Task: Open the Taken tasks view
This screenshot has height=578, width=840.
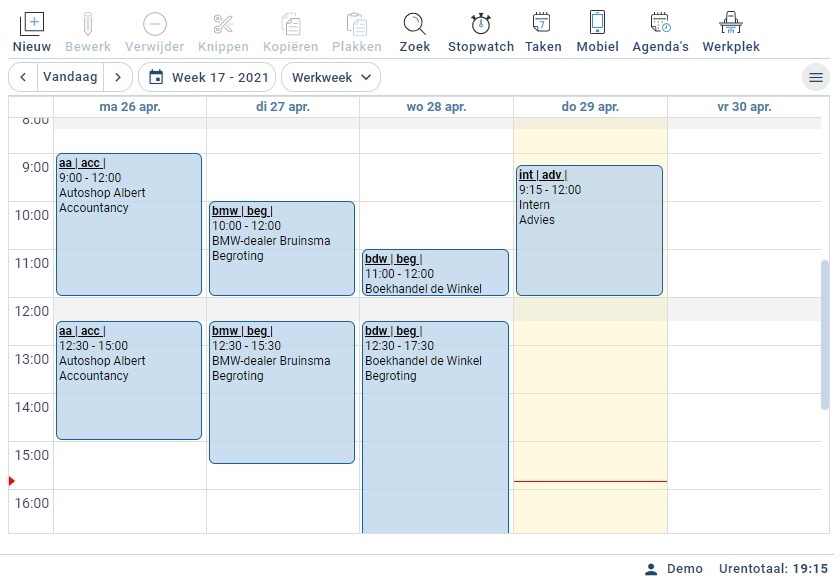Action: (542, 25)
